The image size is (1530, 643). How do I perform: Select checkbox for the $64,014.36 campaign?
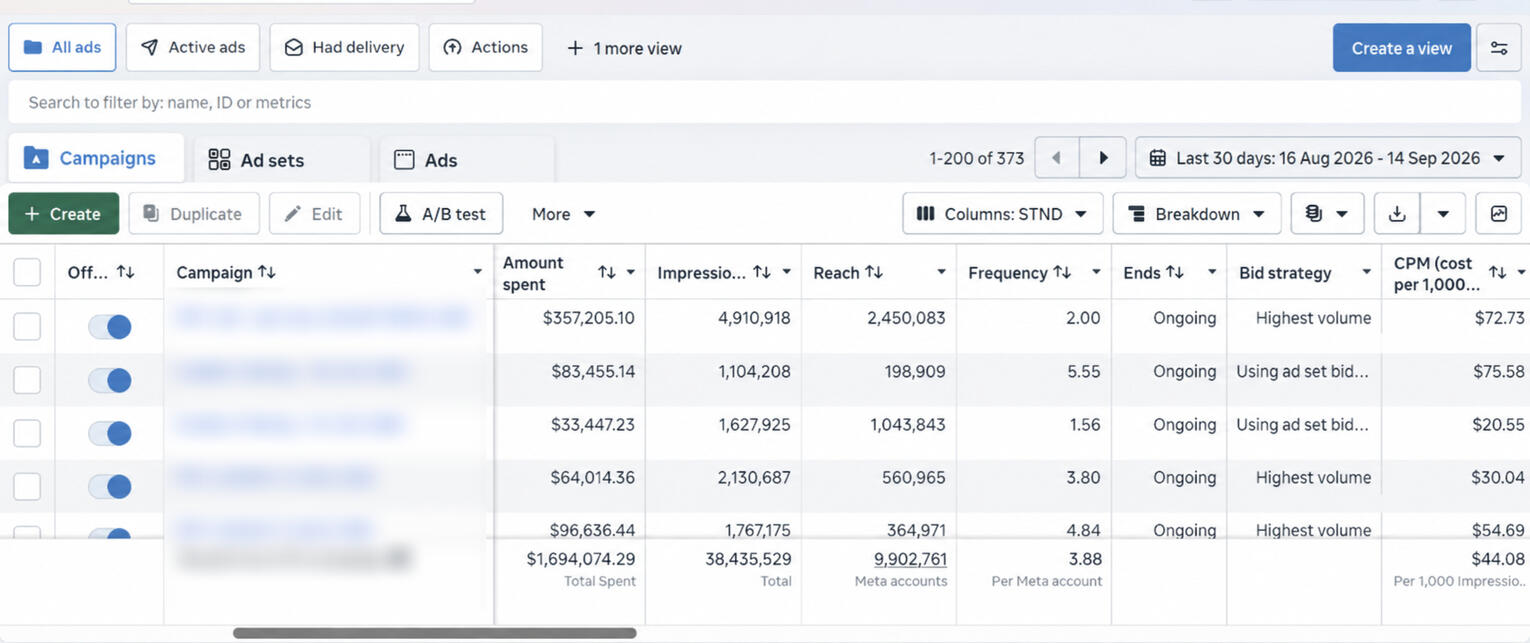pyautogui.click(x=27, y=486)
